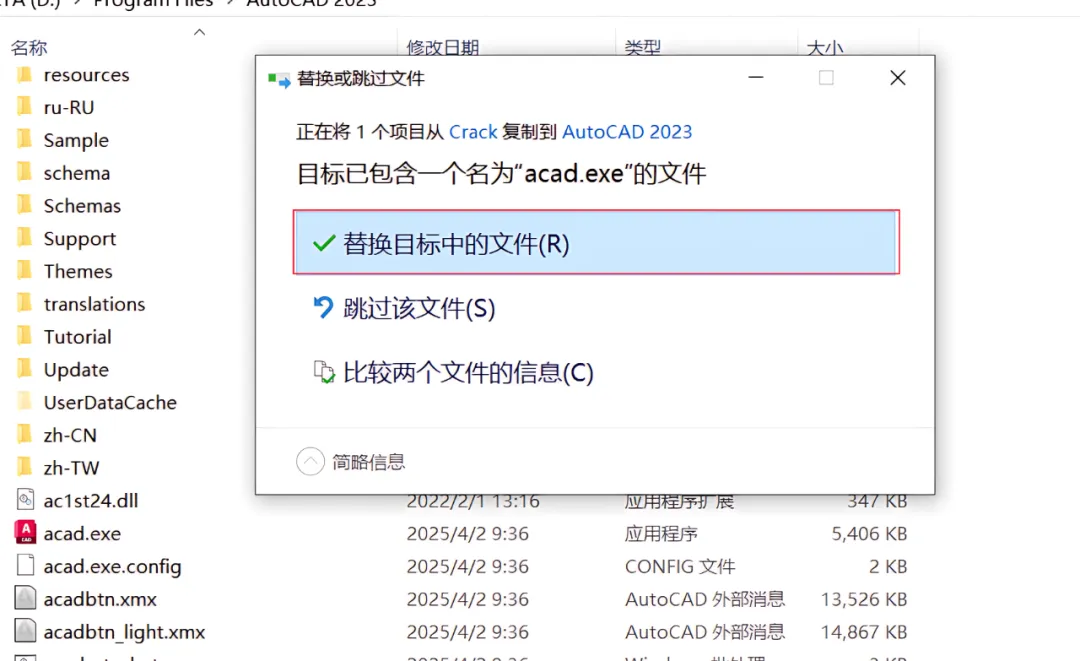
Task: Click the Tutorial folder icon
Action: pos(24,336)
